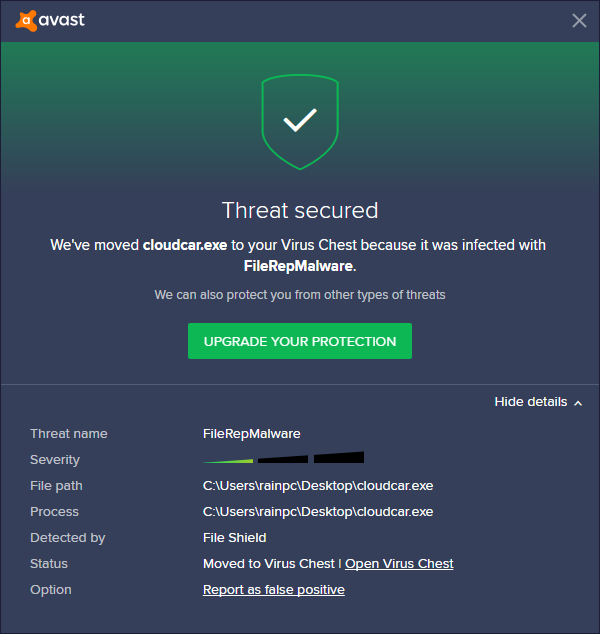Collapse the section with Hide details

[530, 402]
